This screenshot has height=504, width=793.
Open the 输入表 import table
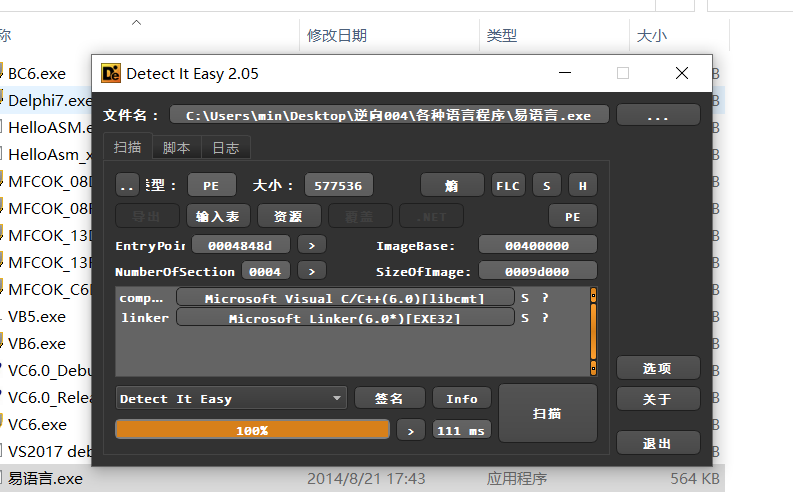pyautogui.click(x=217, y=216)
